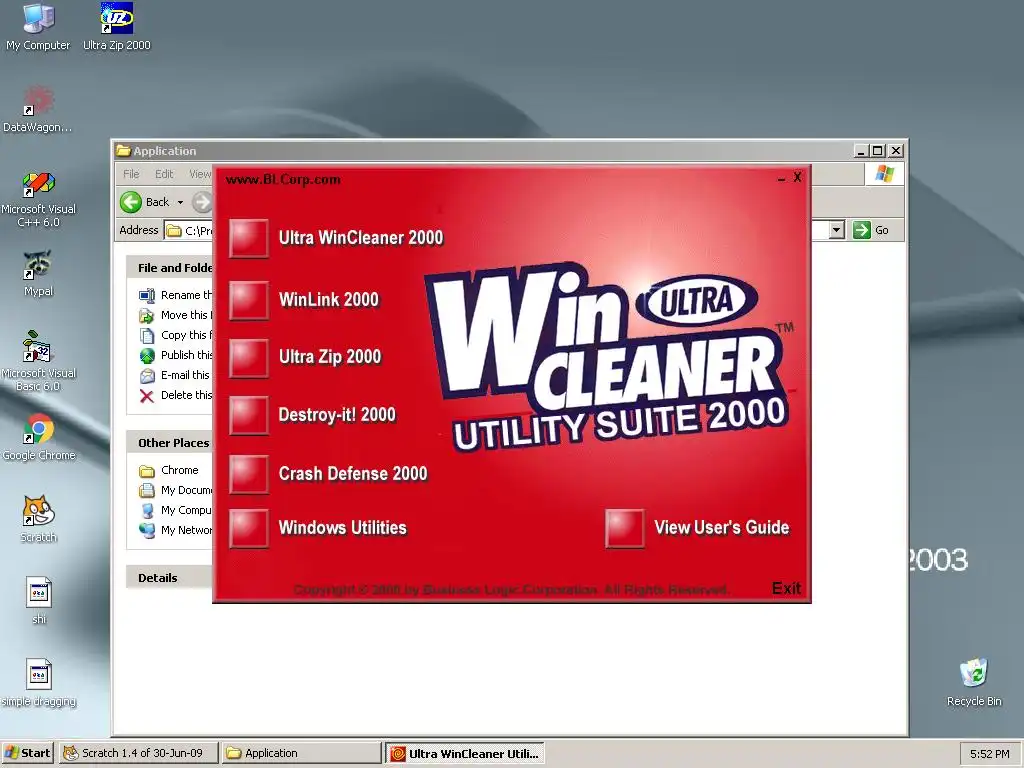Start Ultra Zip 2000 from suite launcher
The height and width of the screenshot is (768, 1024).
coord(249,358)
